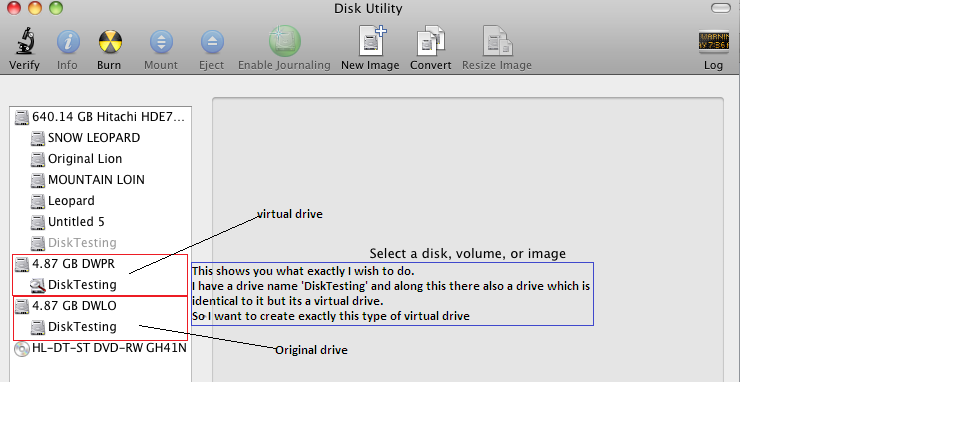
Task: Click the Hitachi hard drive icon
Action: click(22, 117)
